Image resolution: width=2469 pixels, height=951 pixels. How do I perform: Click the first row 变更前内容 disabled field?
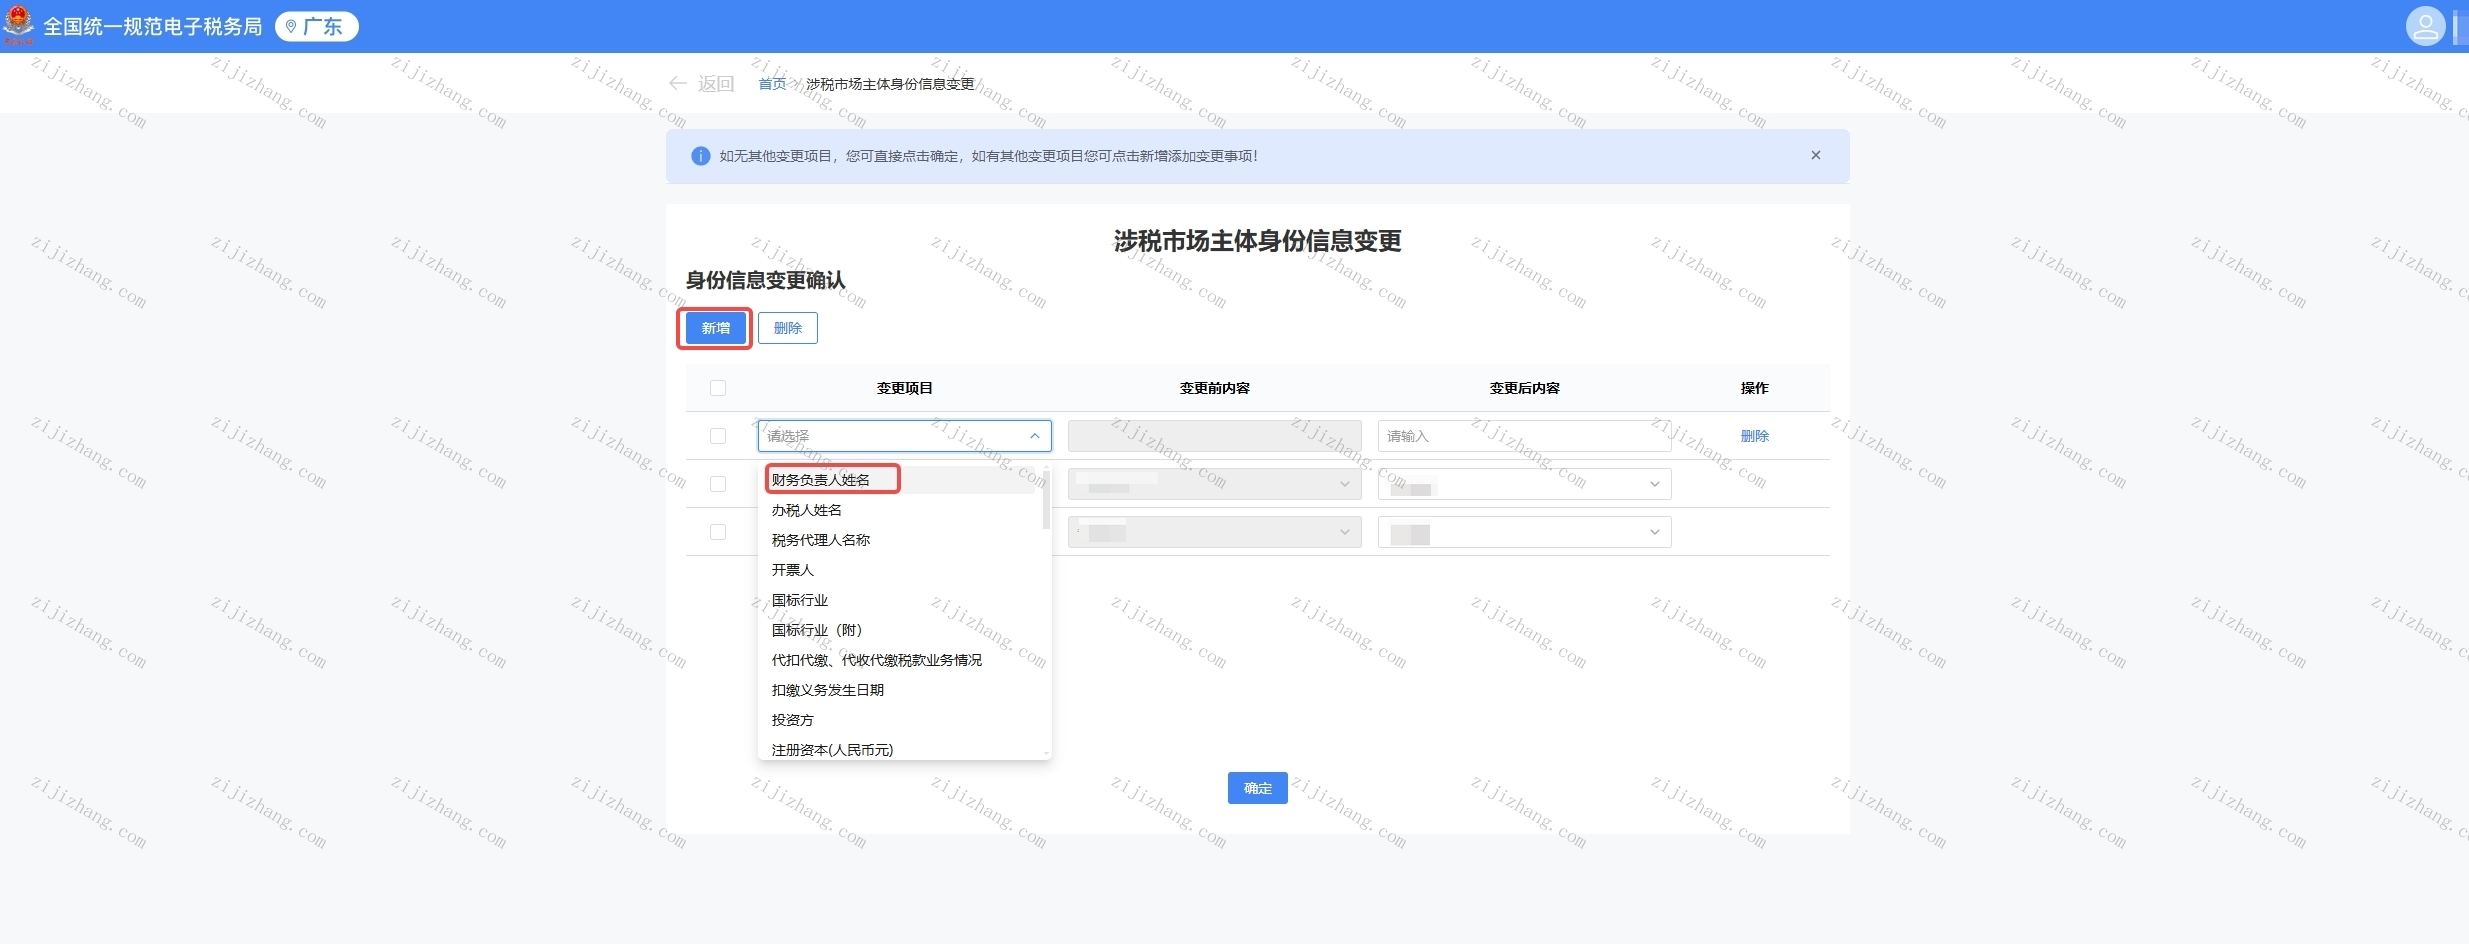(x=1214, y=436)
